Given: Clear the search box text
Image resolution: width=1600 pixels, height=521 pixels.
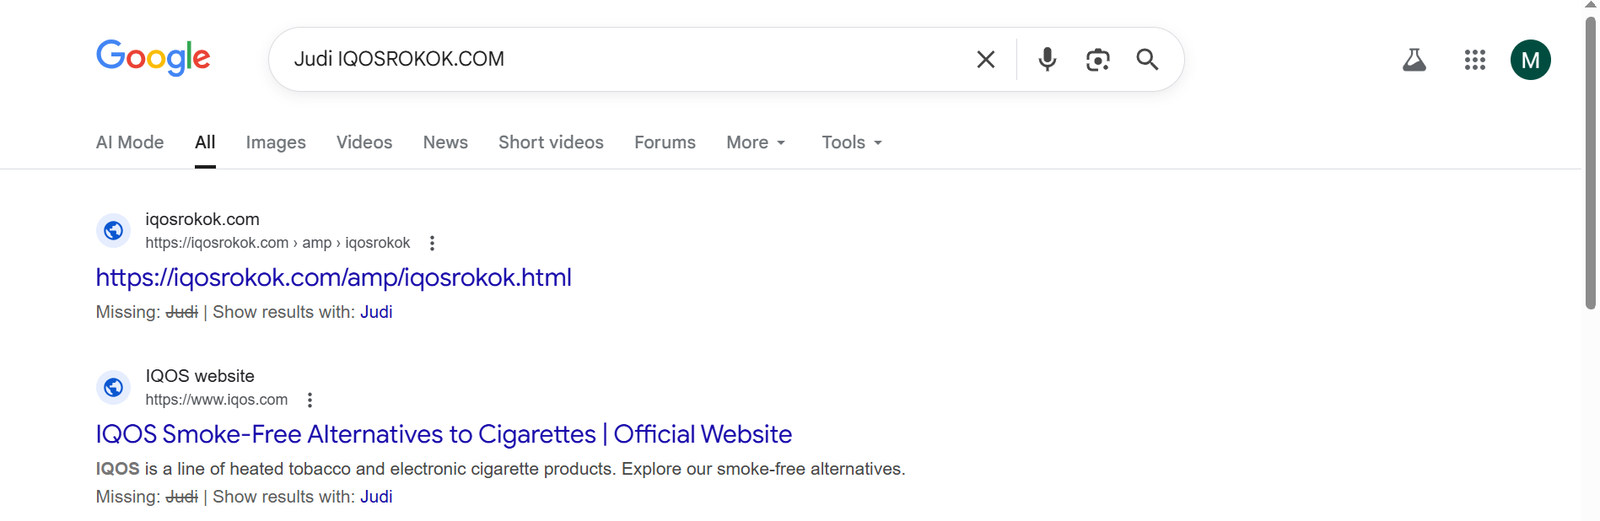Looking at the screenshot, I should (985, 60).
